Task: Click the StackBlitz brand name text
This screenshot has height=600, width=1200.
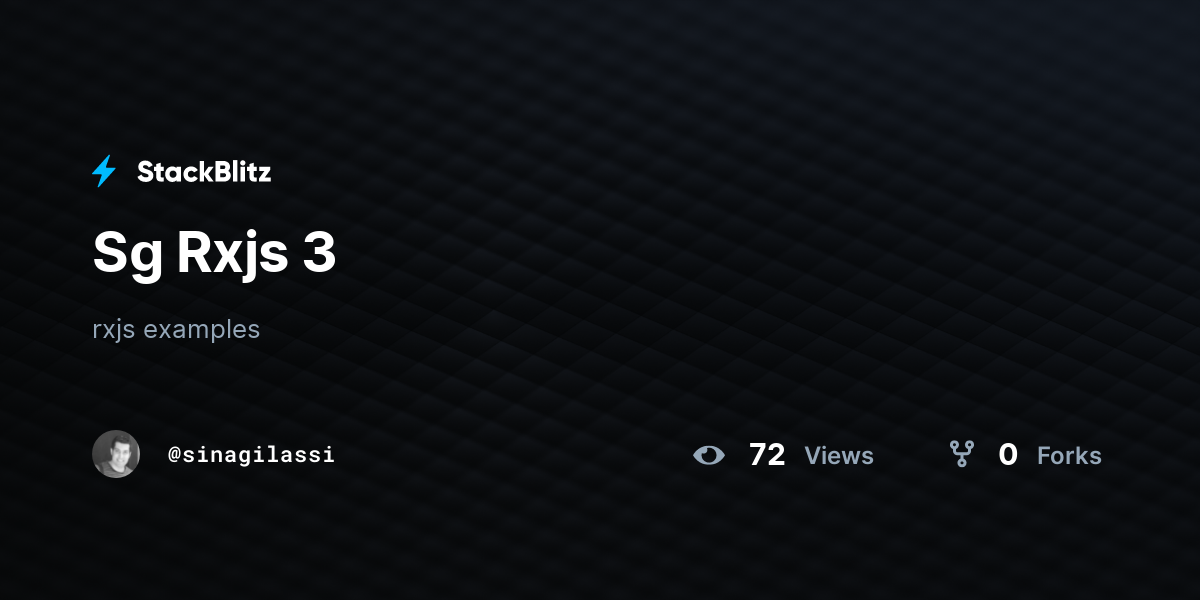Action: (x=204, y=172)
